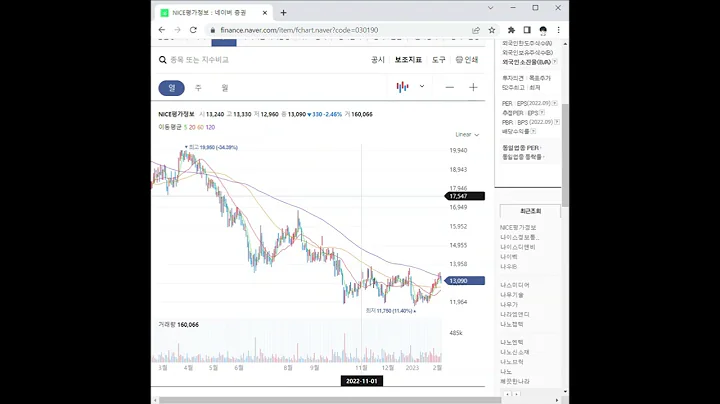The height and width of the screenshot is (404, 720).
Task: Toggle the browser side panel icon
Action: (x=527, y=30)
